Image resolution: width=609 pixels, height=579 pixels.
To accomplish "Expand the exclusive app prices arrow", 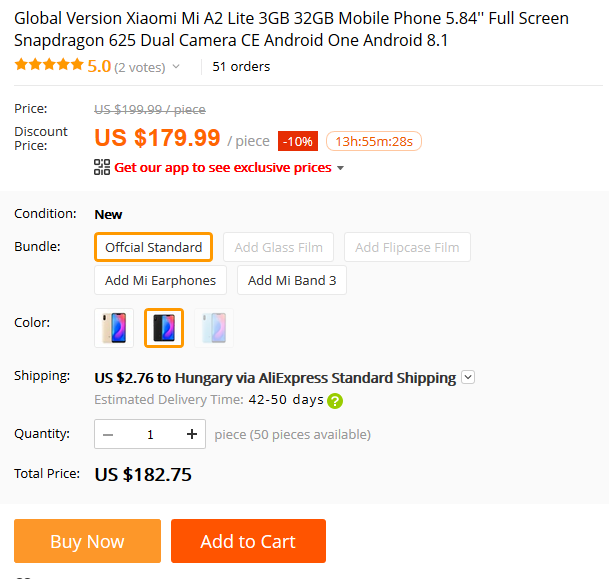I will coord(340,168).
